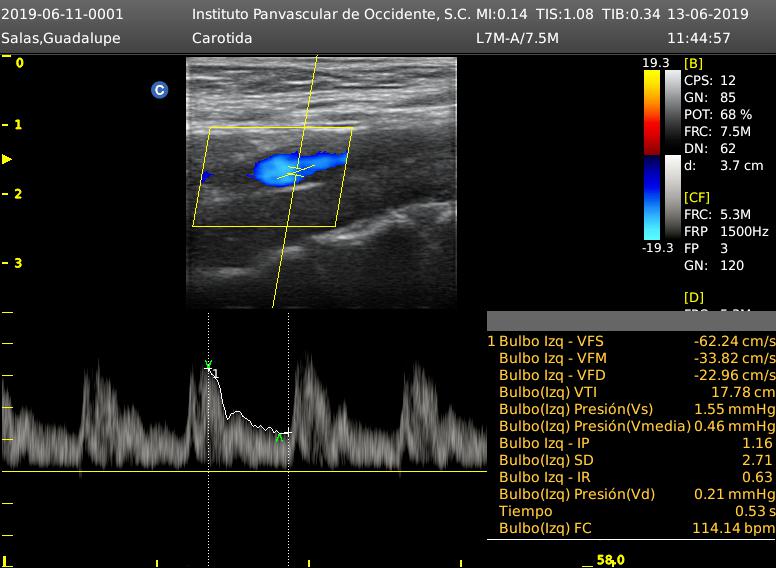The height and width of the screenshot is (568, 776).
Task: Click the blue C orientation marker icon
Action: coord(159,90)
